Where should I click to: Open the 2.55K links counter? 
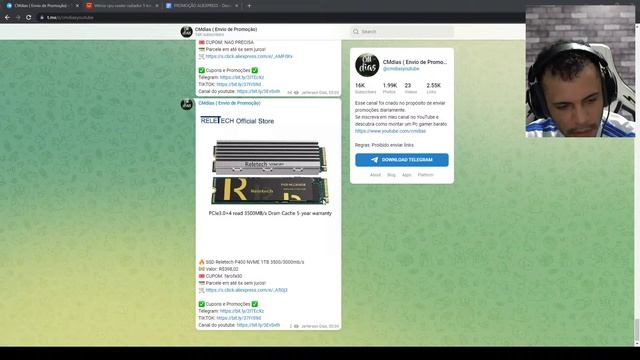(433, 88)
